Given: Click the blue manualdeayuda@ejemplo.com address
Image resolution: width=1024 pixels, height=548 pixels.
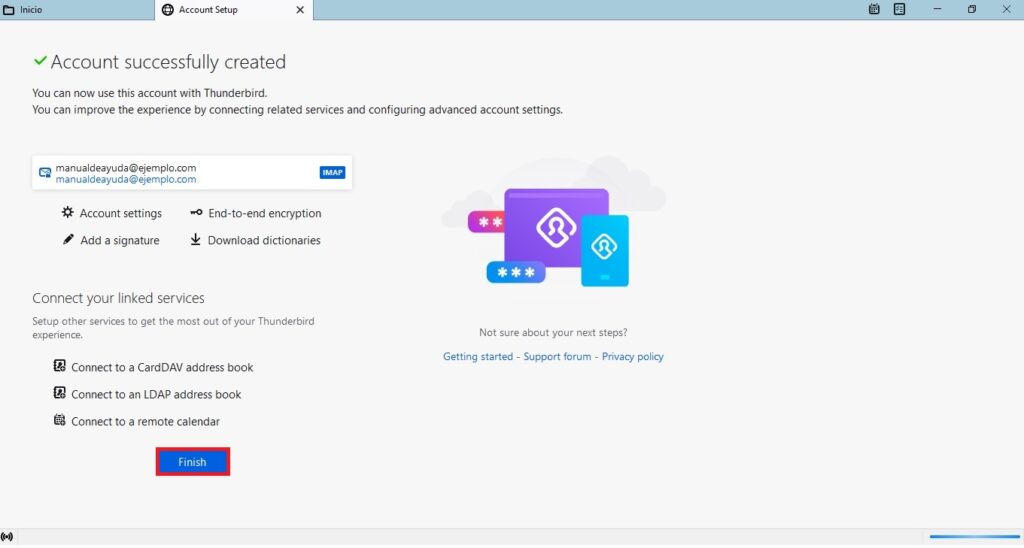Looking at the screenshot, I should click(125, 180).
